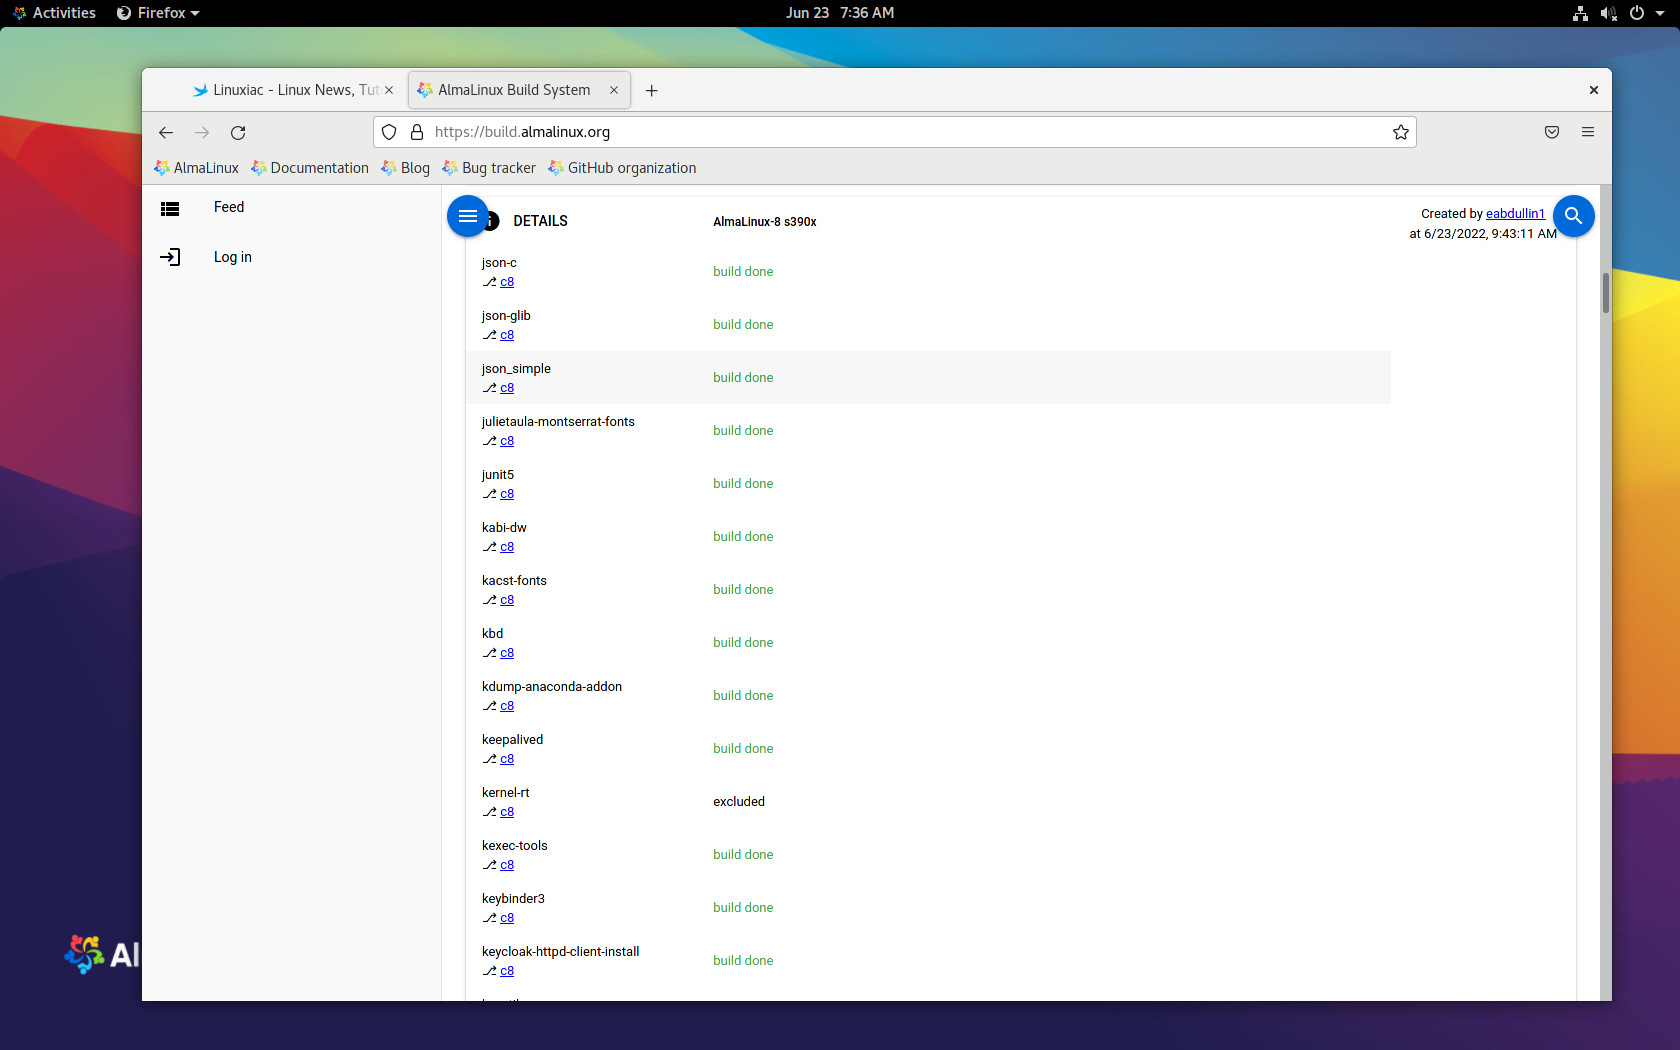Click the address bar URL field

(895, 132)
